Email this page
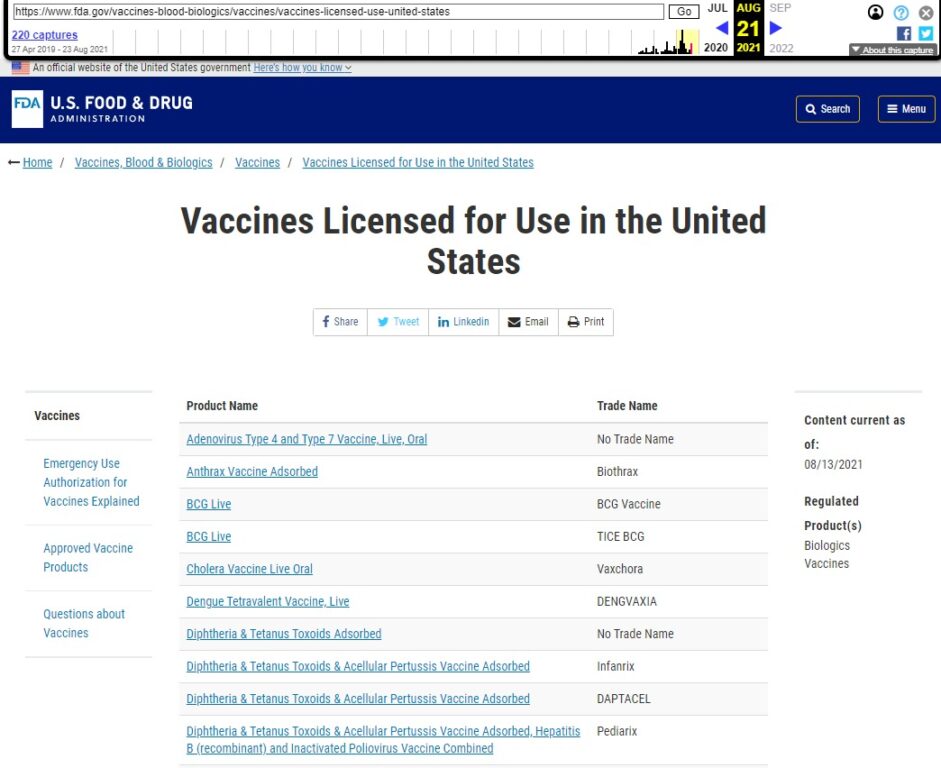 click(528, 322)
